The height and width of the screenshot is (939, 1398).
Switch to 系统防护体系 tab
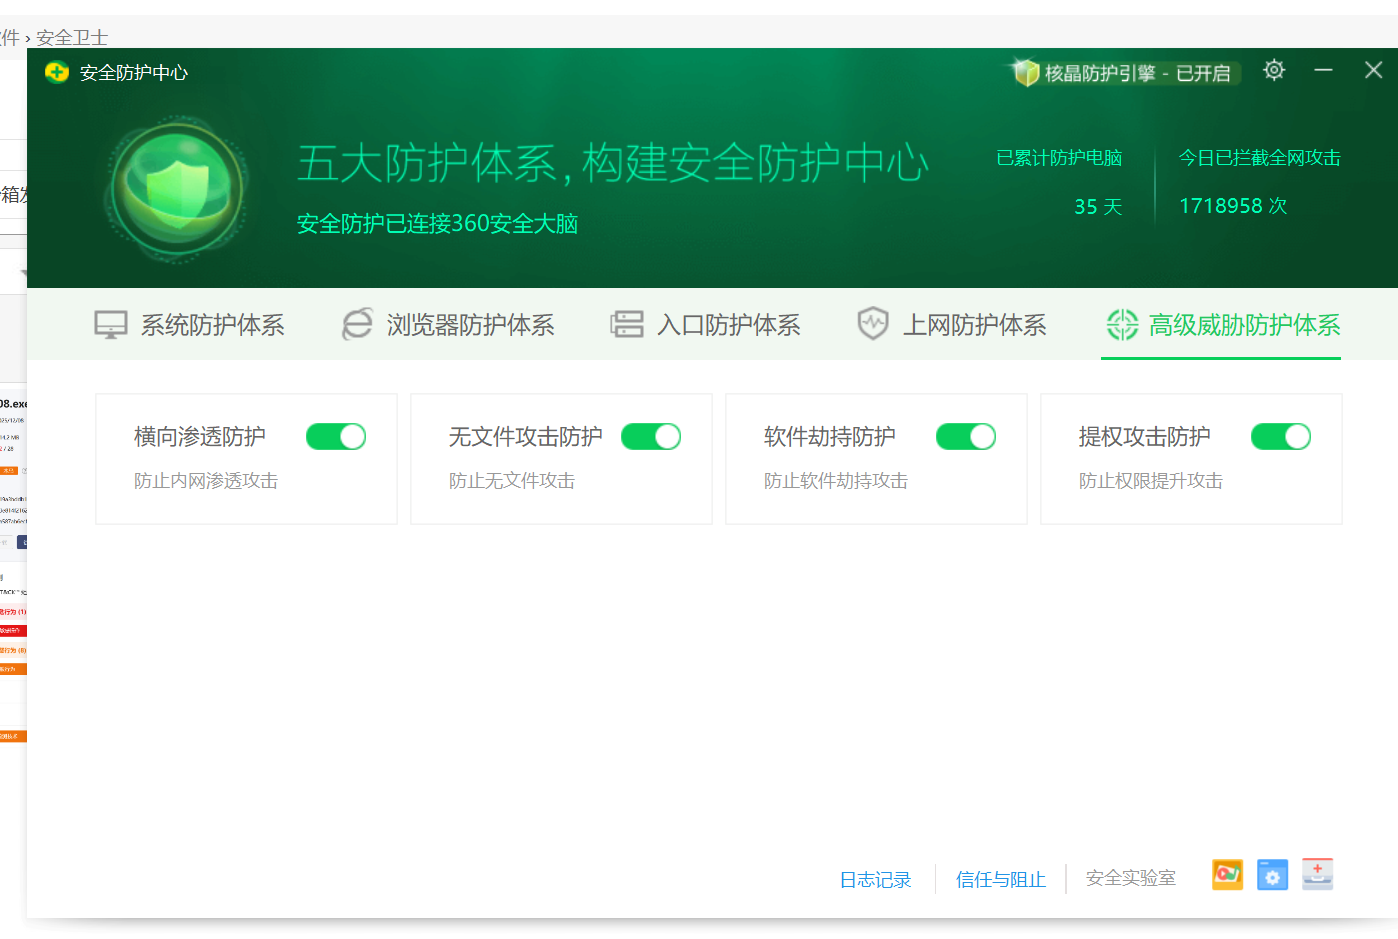(190, 325)
